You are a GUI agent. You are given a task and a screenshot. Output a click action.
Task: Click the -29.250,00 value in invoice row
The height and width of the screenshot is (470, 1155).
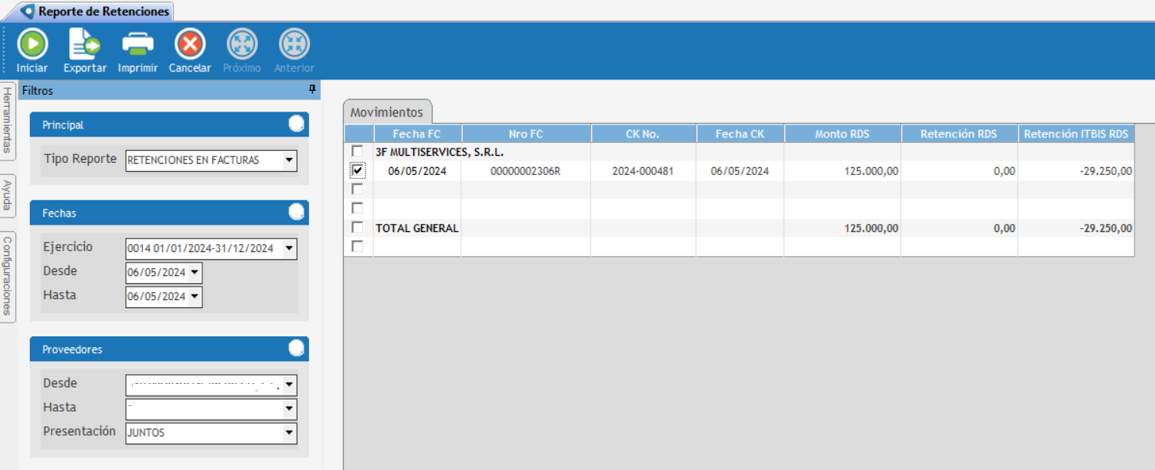tap(1106, 170)
